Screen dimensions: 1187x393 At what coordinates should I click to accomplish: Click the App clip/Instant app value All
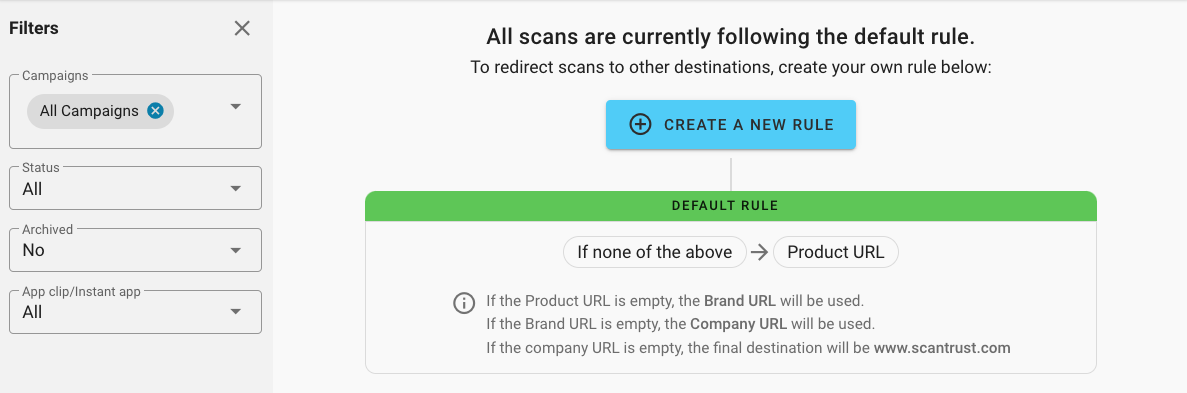33,312
